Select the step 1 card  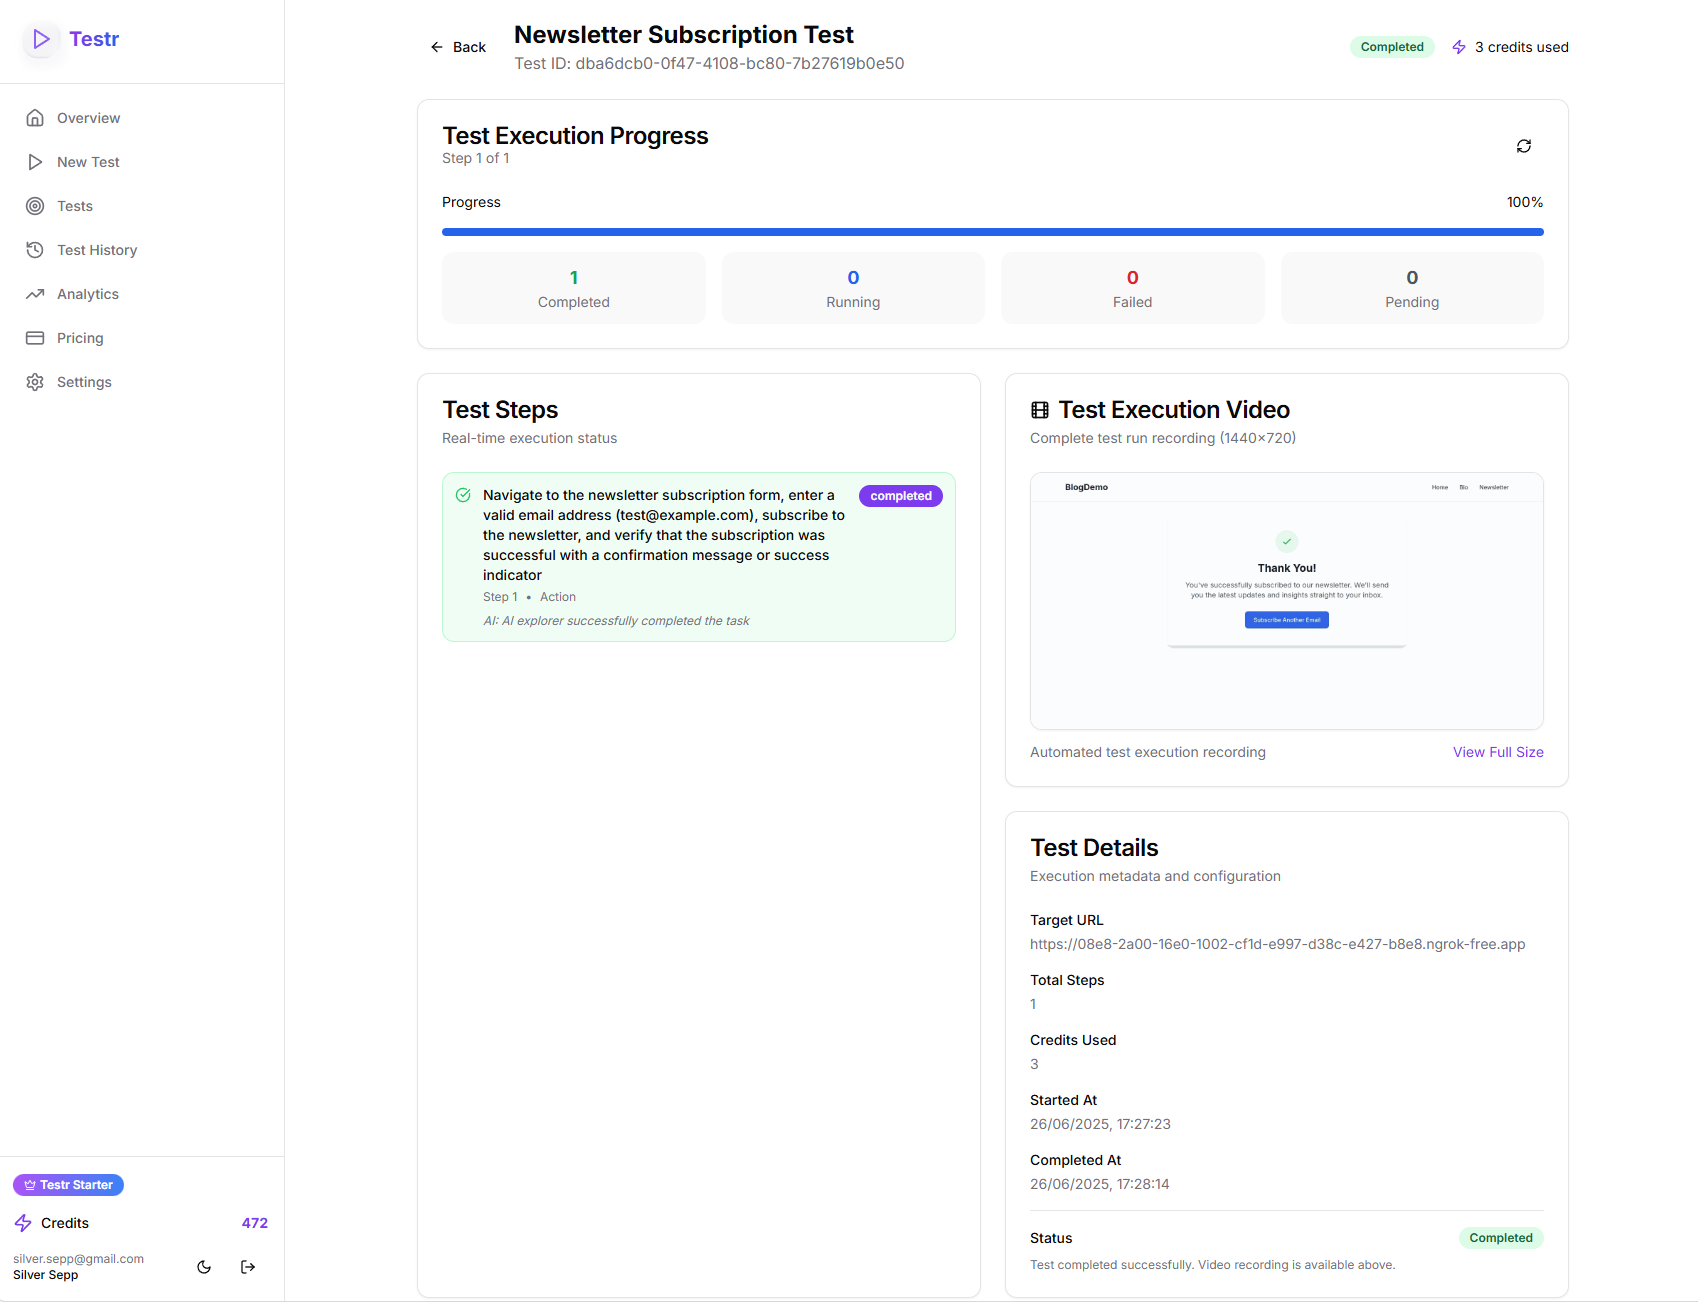point(699,557)
